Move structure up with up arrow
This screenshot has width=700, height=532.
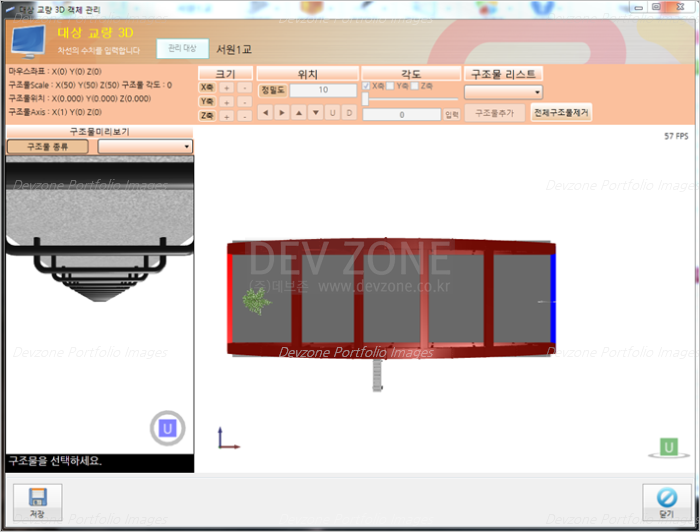tap(299, 112)
